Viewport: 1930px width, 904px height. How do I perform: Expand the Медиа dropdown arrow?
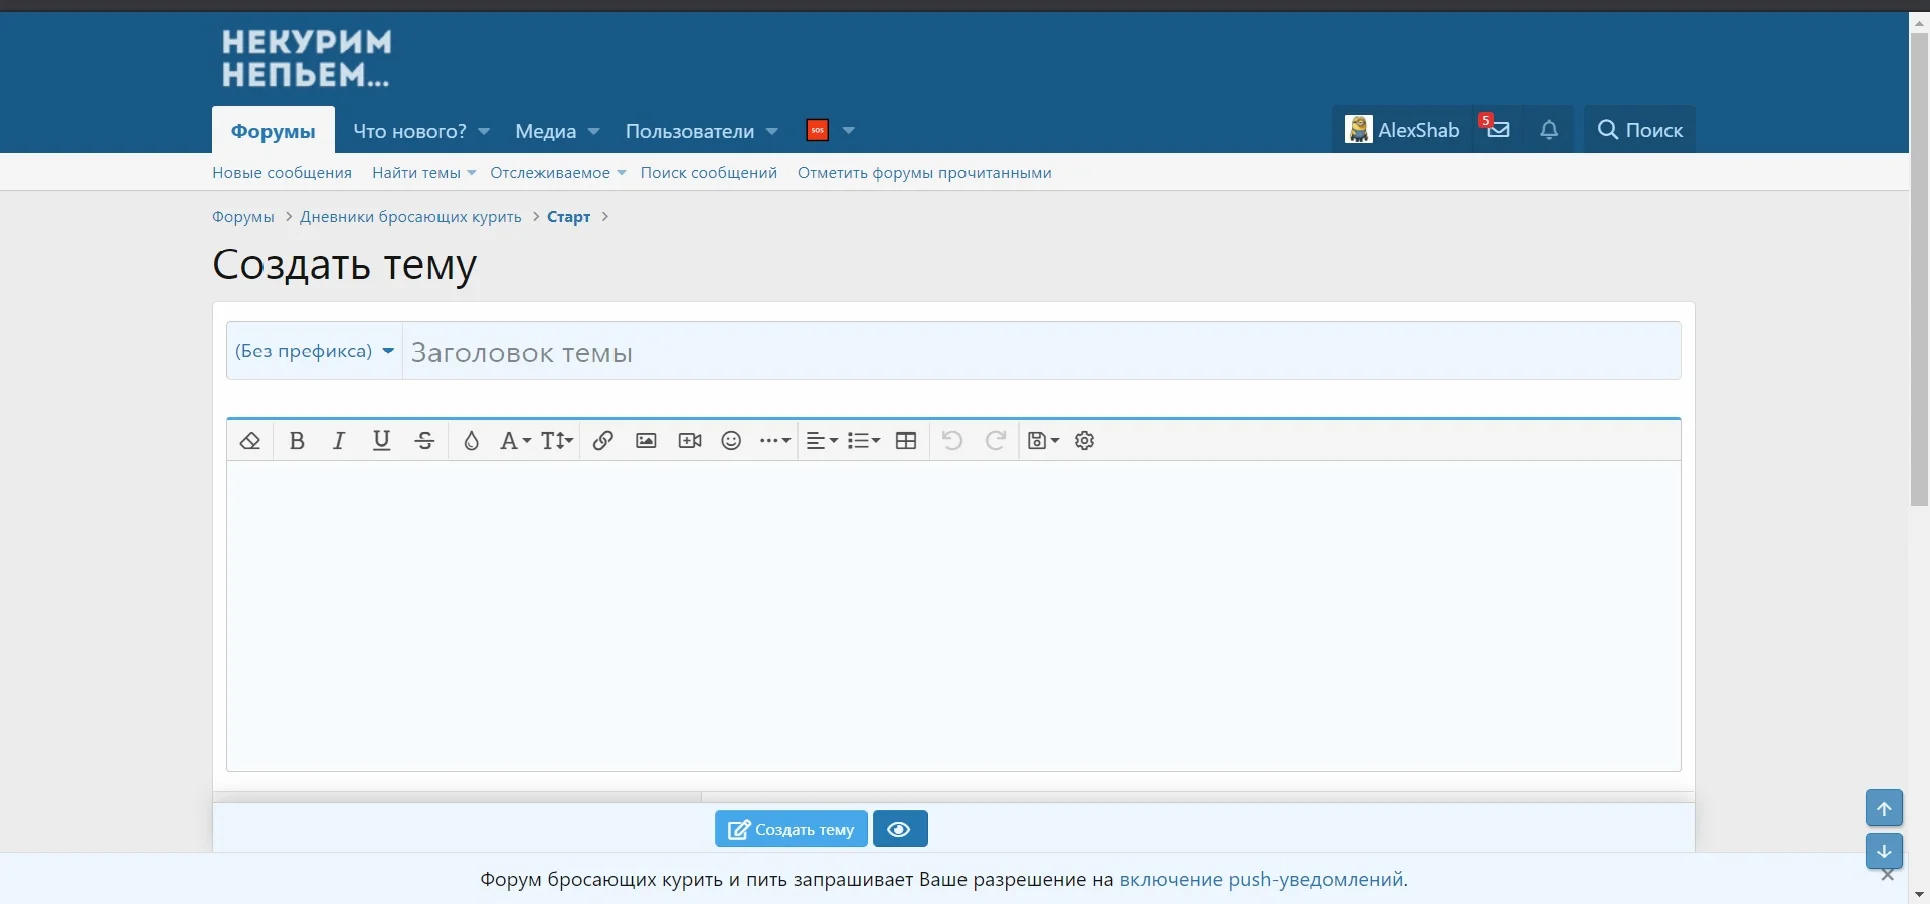594,131
